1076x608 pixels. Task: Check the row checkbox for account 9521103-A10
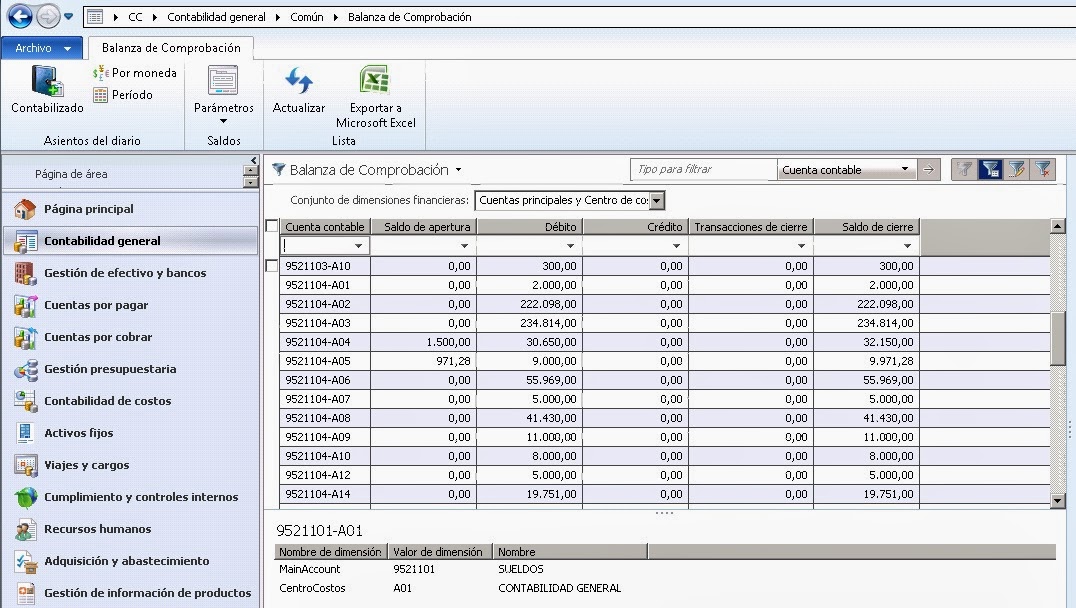pos(270,266)
